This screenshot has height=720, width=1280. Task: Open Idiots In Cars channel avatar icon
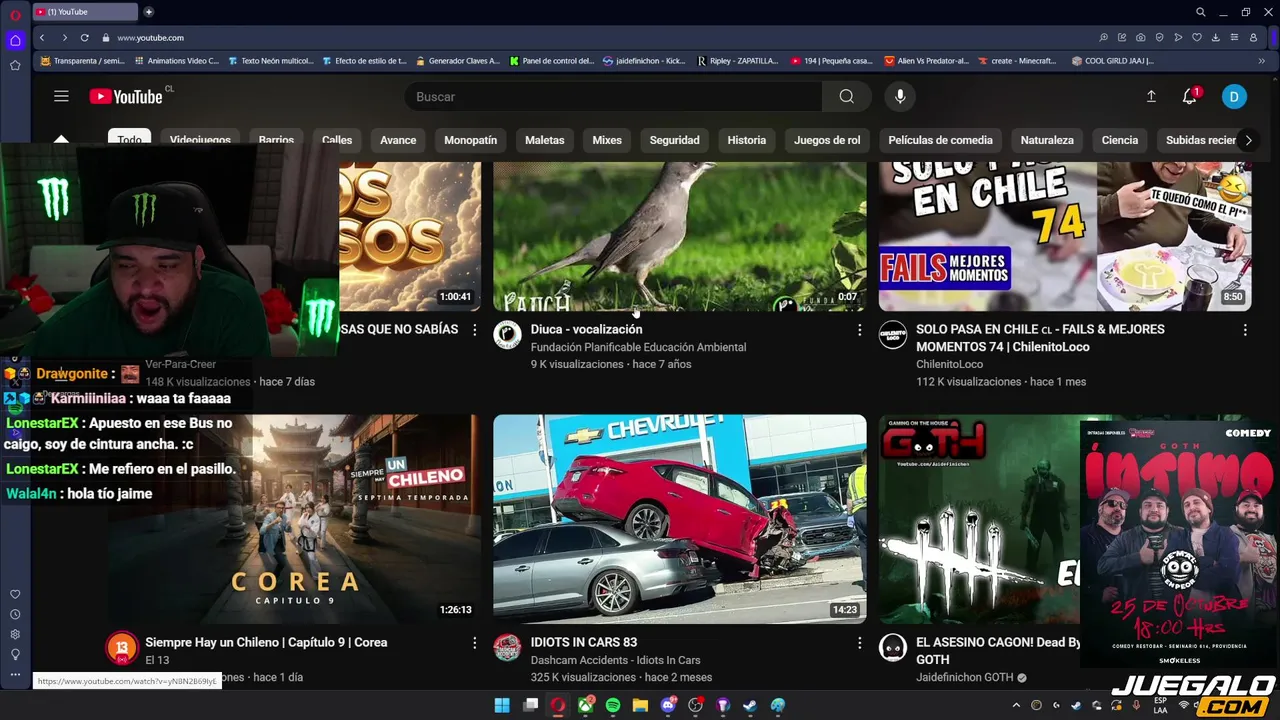click(507, 647)
